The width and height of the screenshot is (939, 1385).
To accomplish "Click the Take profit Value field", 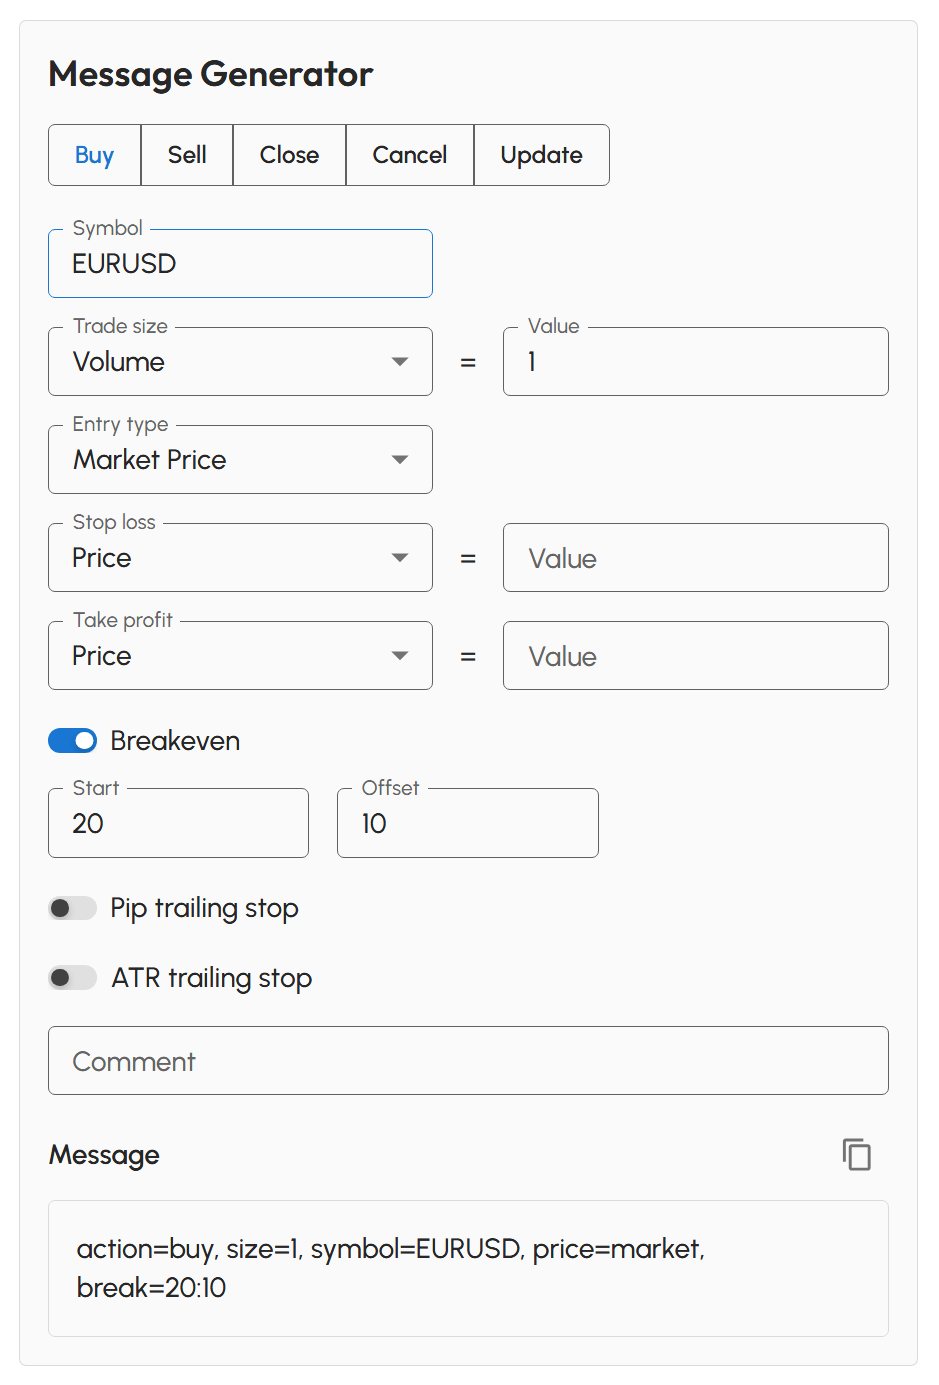I will [x=695, y=655].
